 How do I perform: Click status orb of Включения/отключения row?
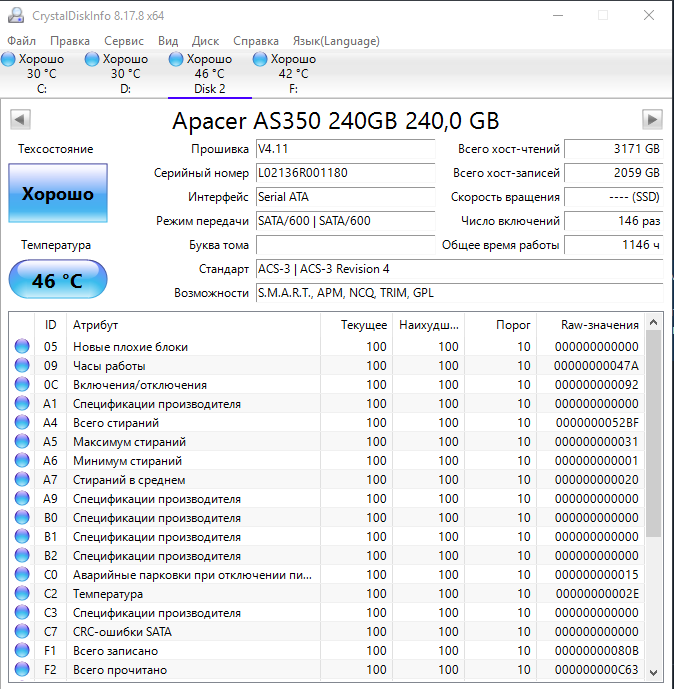tap(22, 384)
